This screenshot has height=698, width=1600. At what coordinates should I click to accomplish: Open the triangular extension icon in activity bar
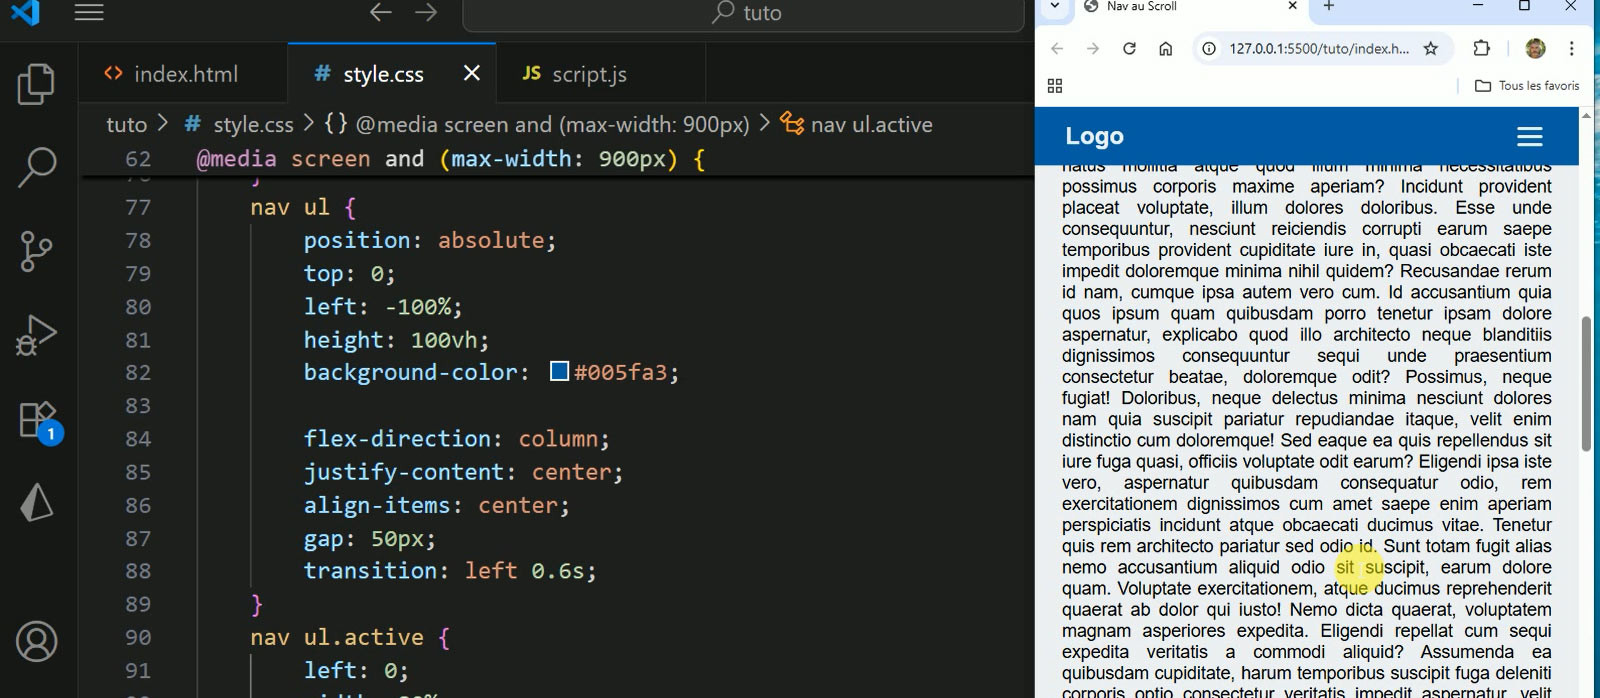point(37,502)
